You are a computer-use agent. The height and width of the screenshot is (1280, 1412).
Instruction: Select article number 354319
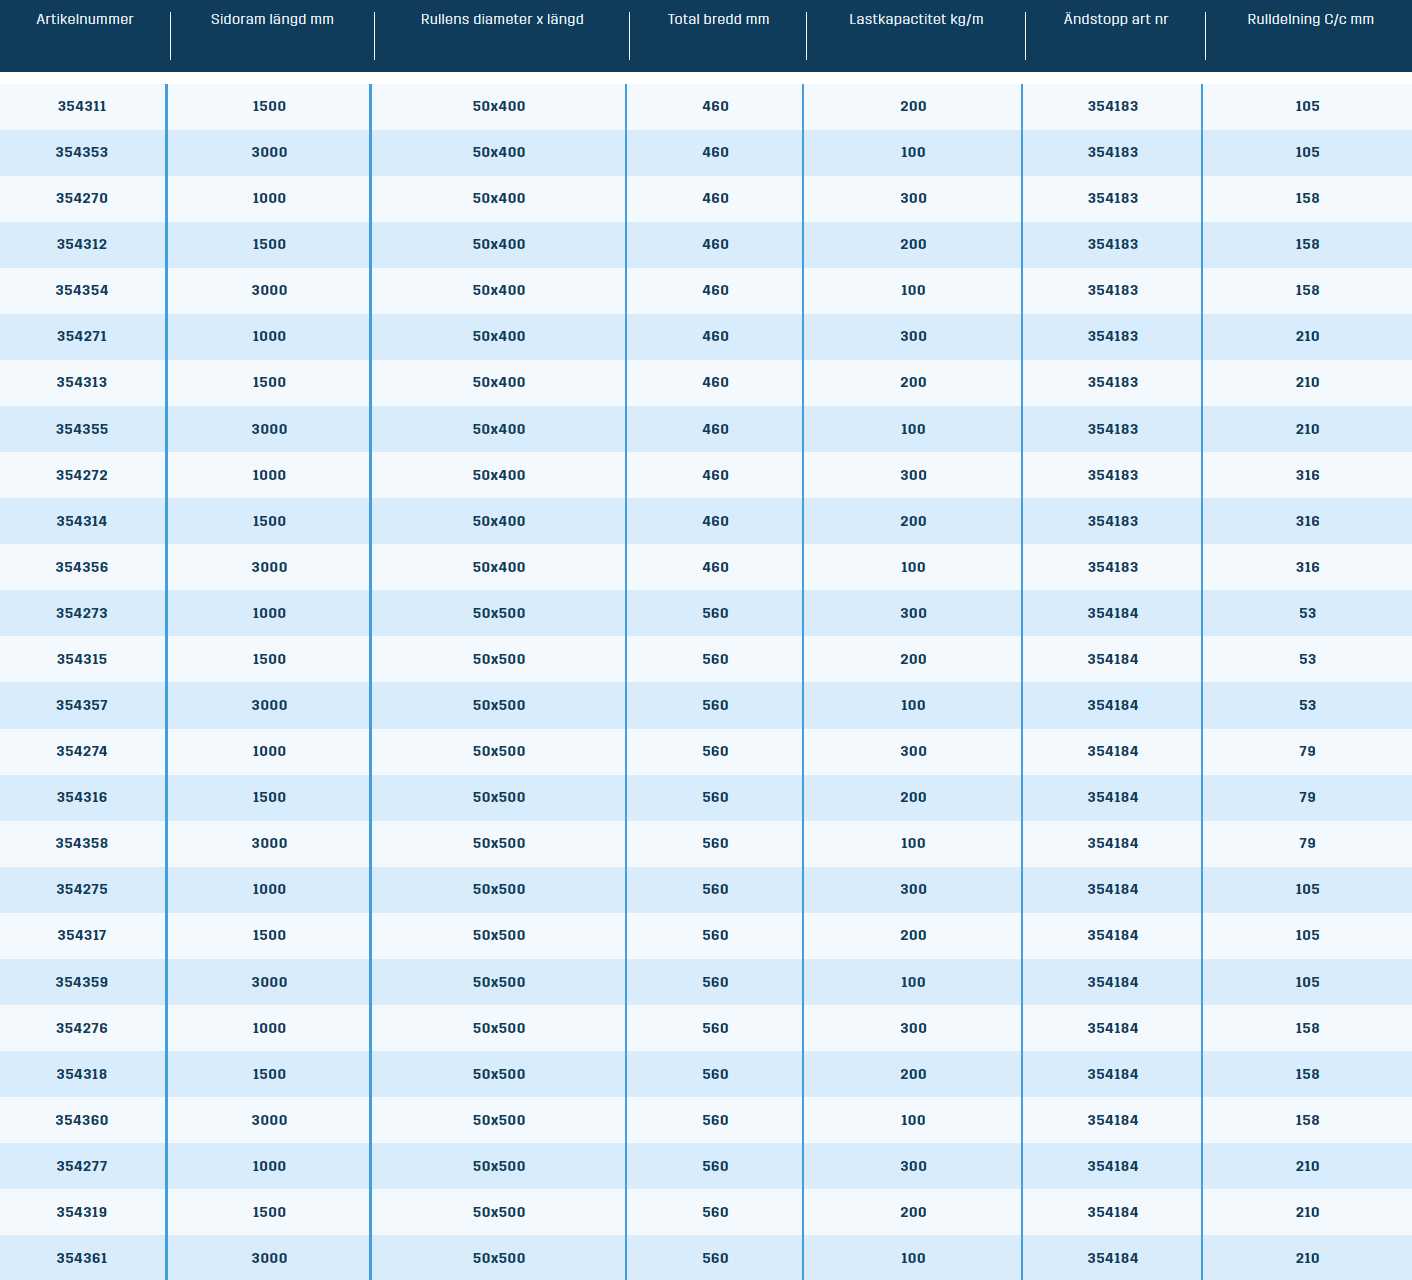(x=82, y=1212)
